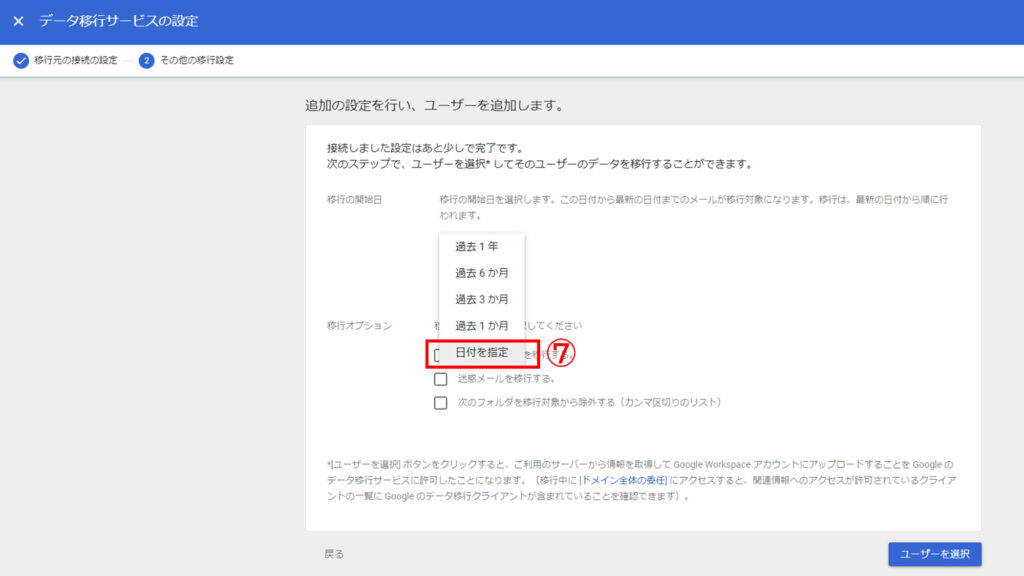This screenshot has height=576, width=1024.
Task: Click the 移行の開始日 field label
Action: click(x=354, y=200)
